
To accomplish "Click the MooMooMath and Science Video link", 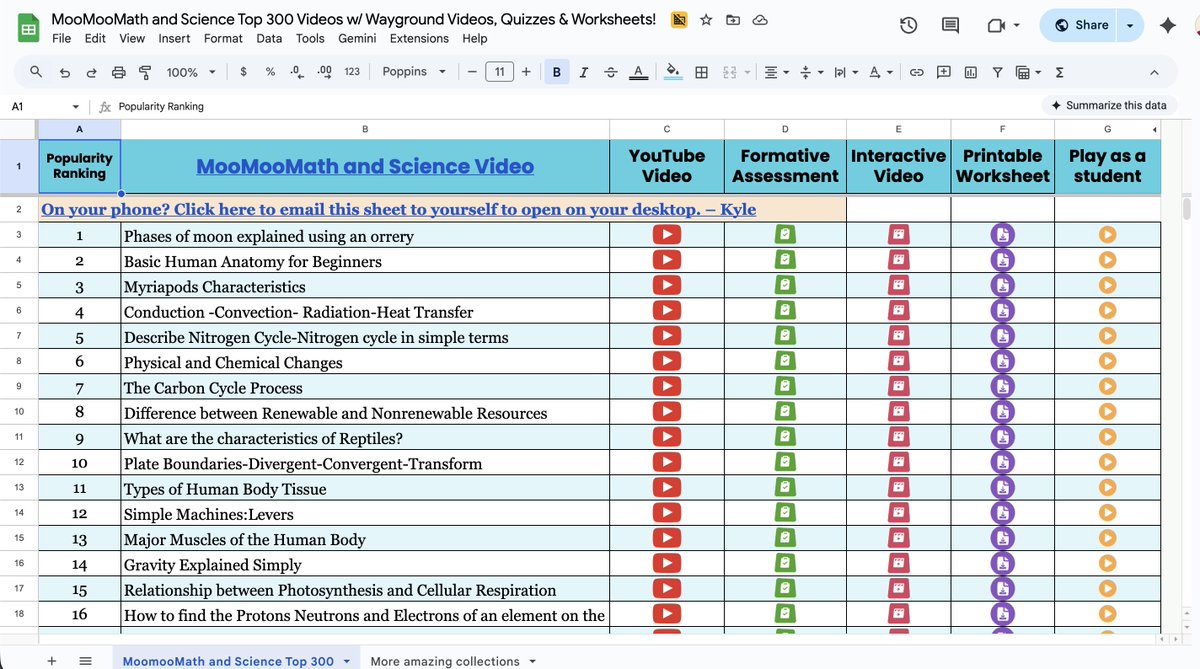I will pyautogui.click(x=365, y=166).
